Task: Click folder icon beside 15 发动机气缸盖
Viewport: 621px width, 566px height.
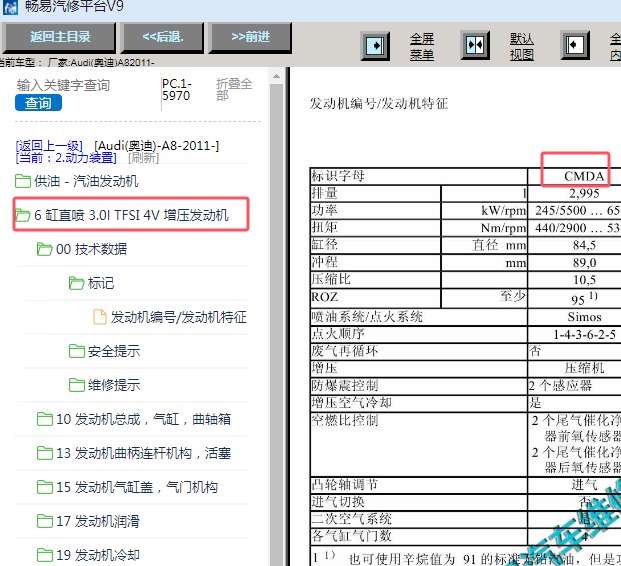Action: point(44,487)
